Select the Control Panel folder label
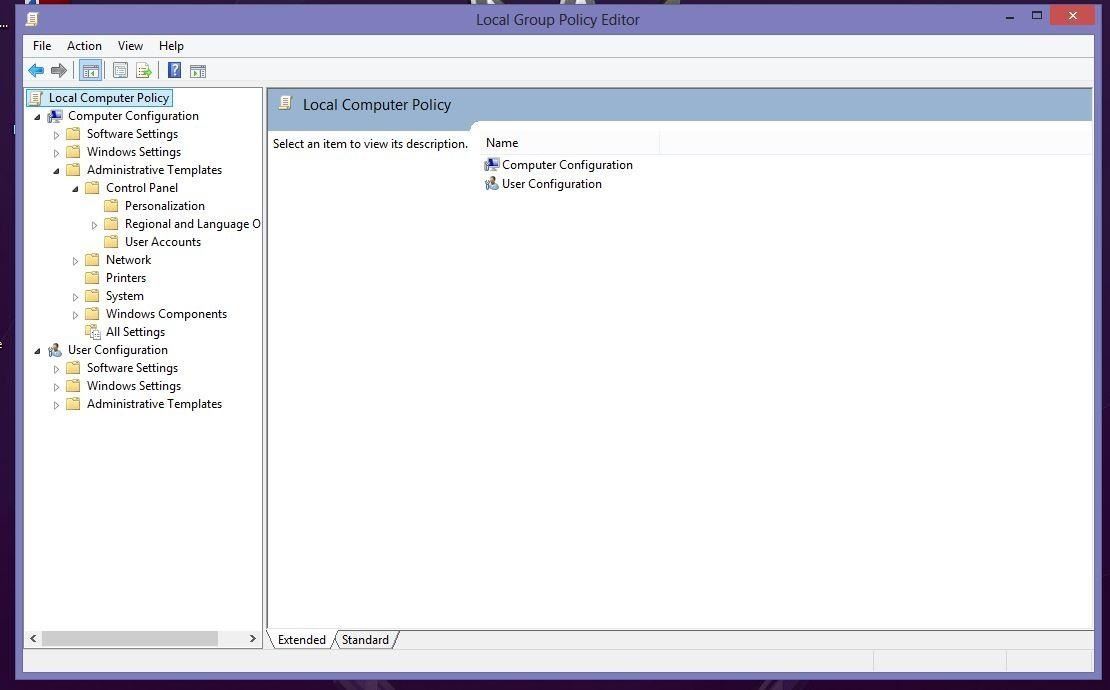This screenshot has width=1110, height=690. (x=142, y=188)
